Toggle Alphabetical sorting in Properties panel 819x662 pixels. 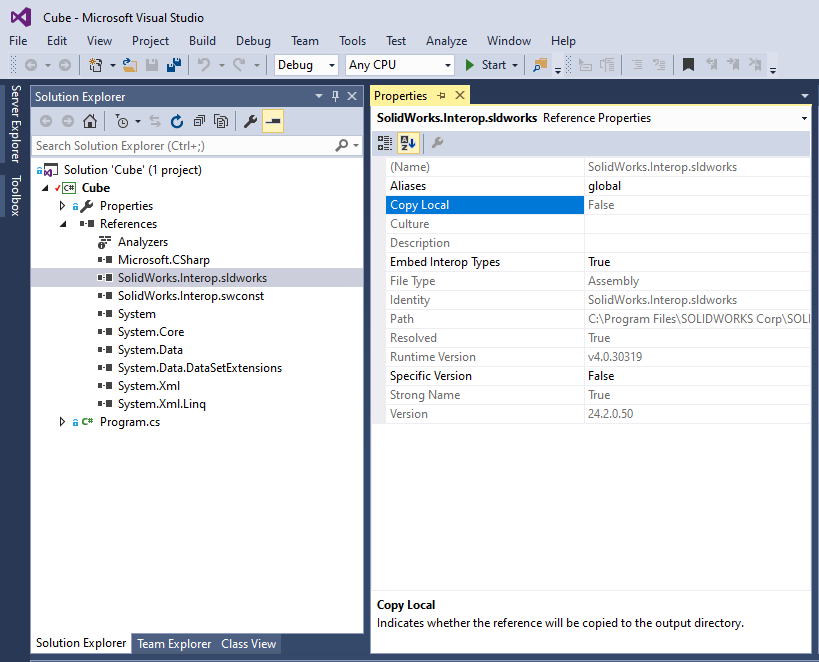click(x=408, y=143)
